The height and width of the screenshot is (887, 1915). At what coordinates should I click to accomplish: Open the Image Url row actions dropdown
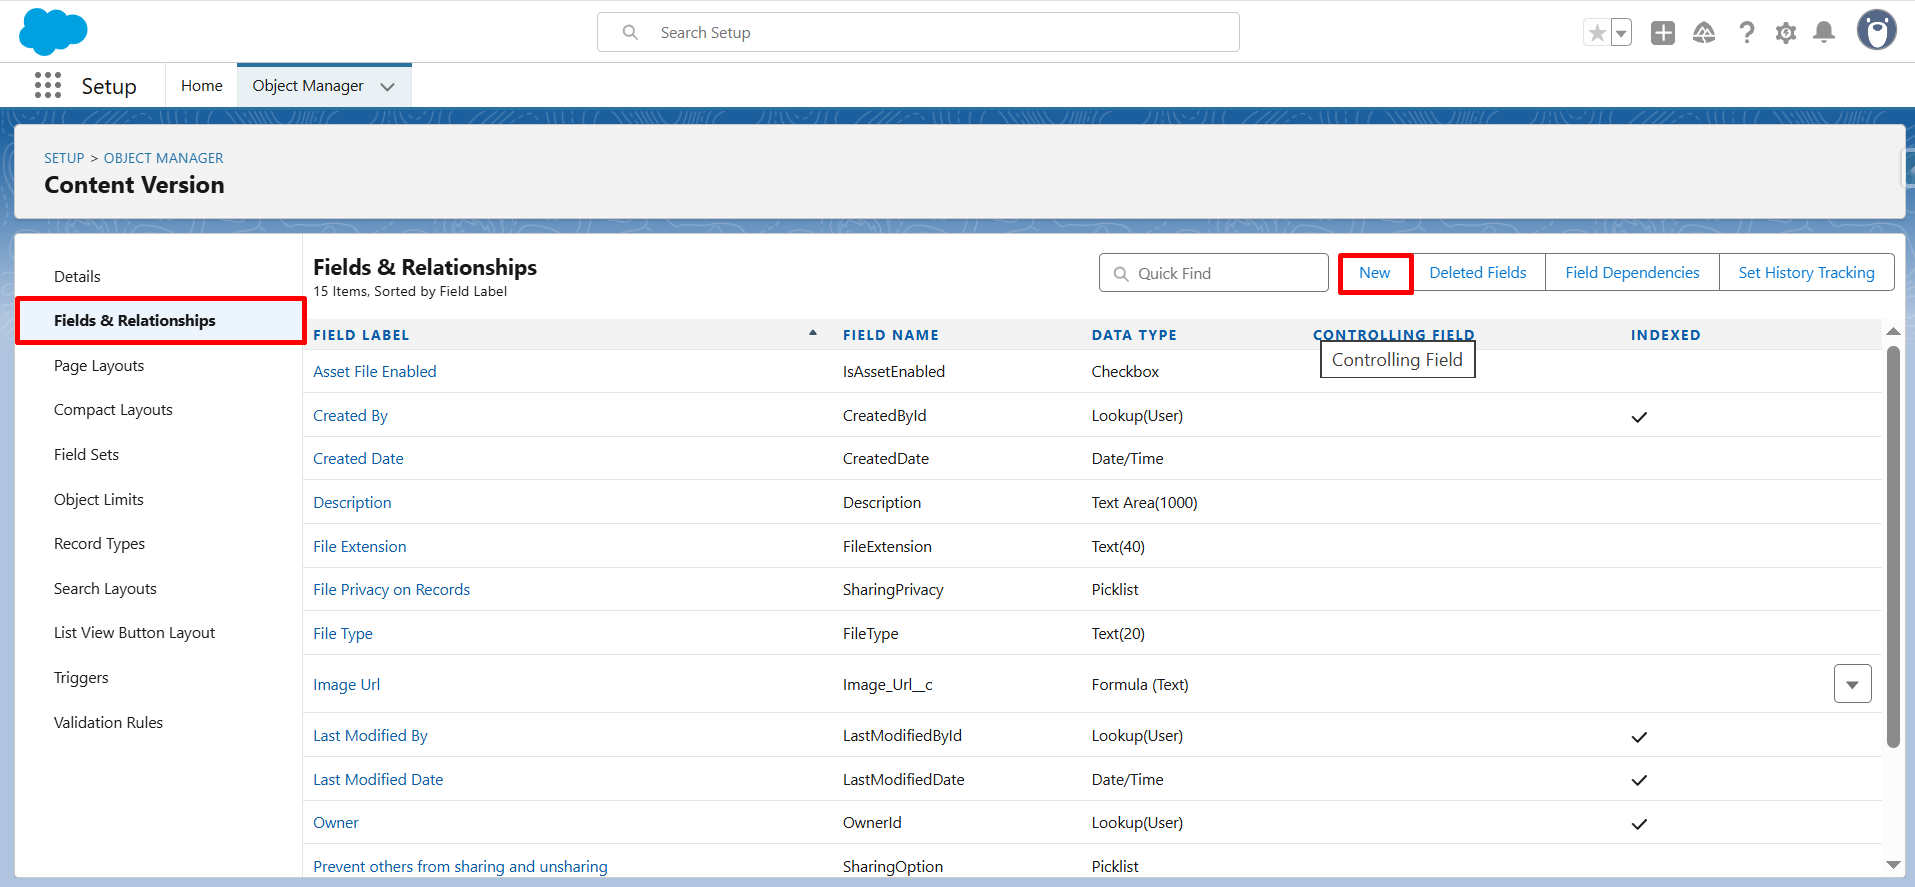[x=1852, y=684]
